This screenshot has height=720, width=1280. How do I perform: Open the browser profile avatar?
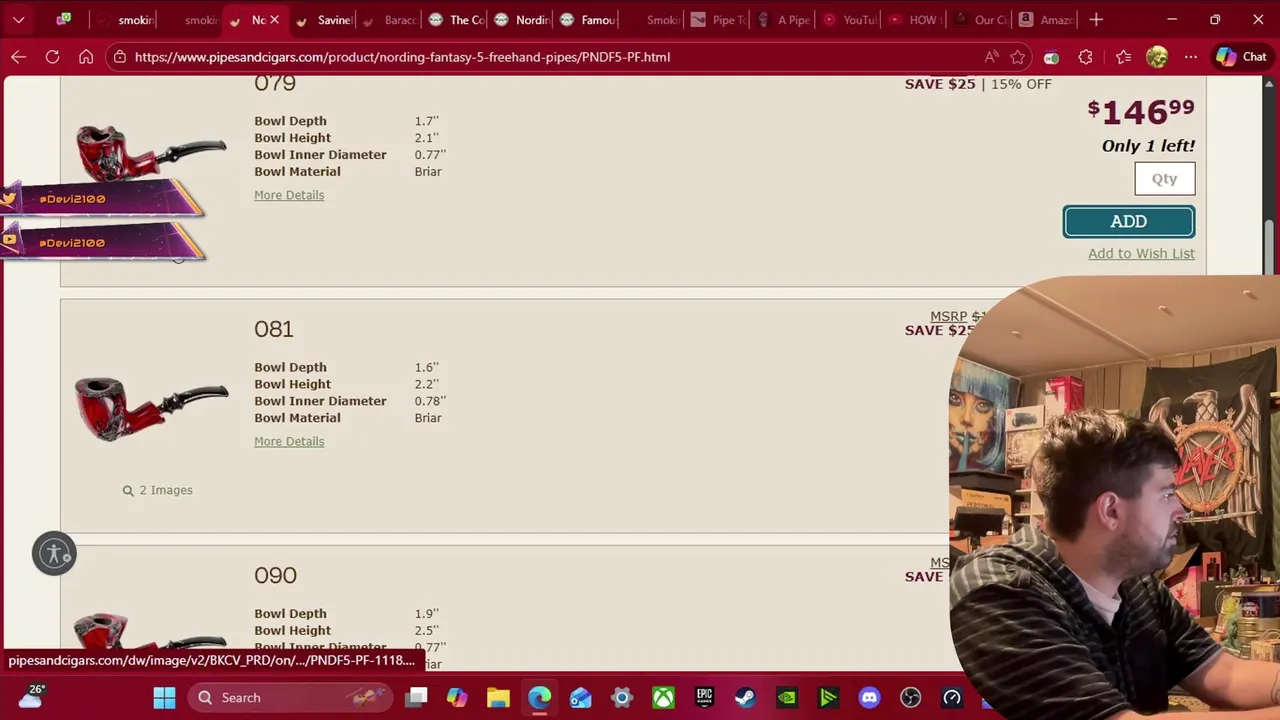click(x=1157, y=57)
